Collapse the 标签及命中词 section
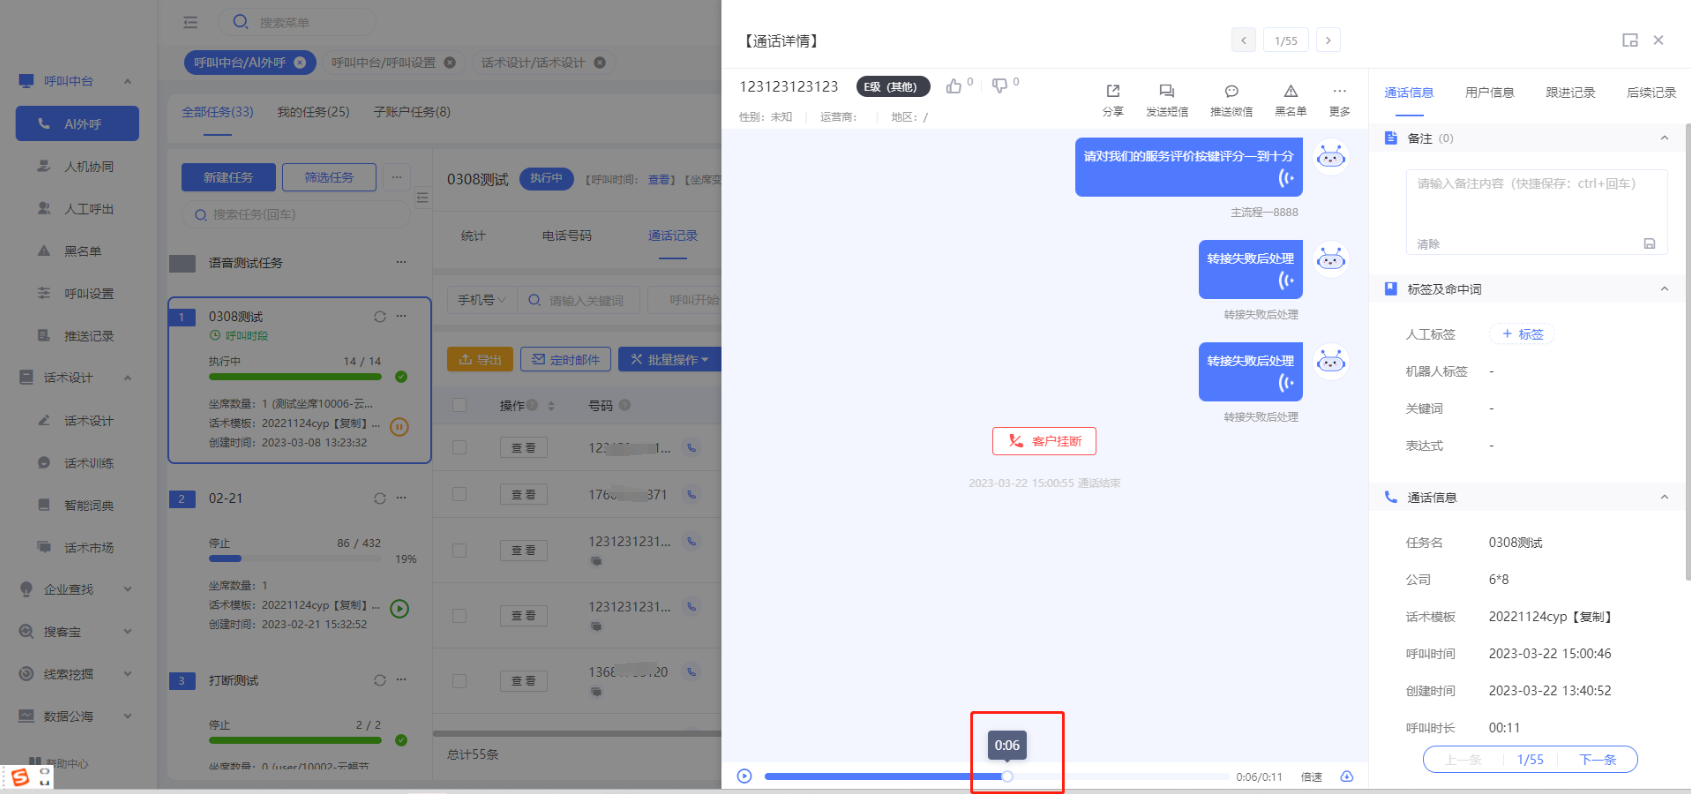The image size is (1691, 794). (1664, 289)
